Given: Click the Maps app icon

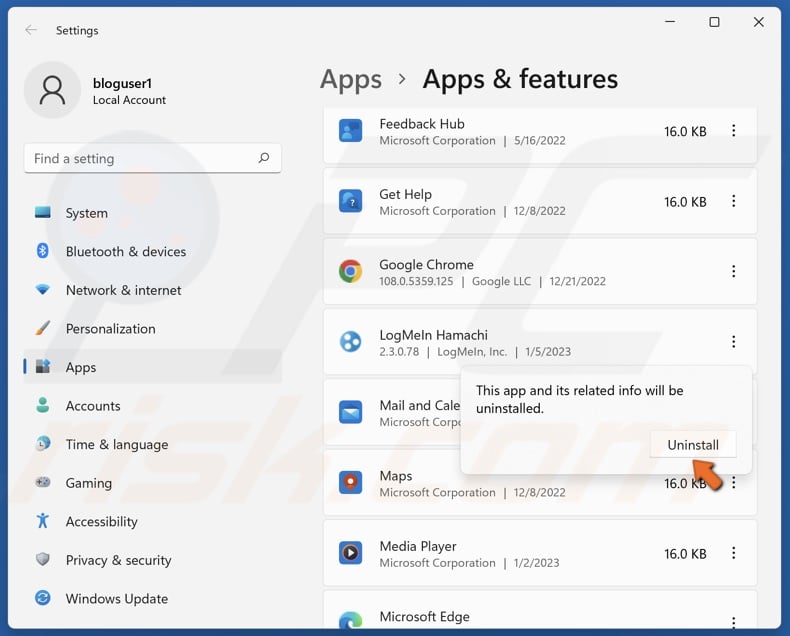Looking at the screenshot, I should 350,483.
